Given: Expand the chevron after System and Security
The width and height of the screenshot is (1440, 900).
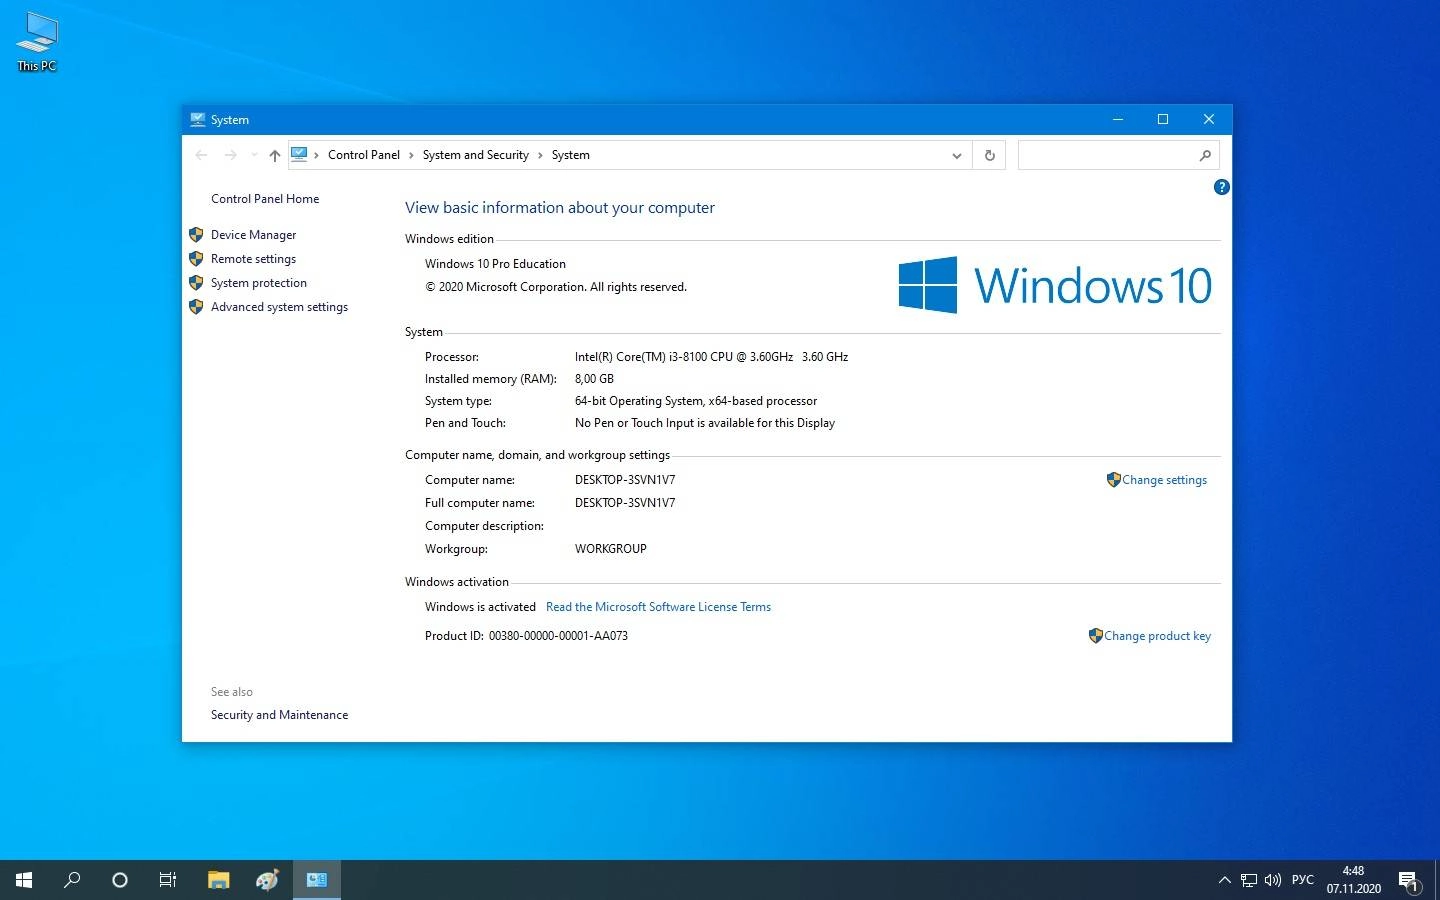Looking at the screenshot, I should 540,155.
